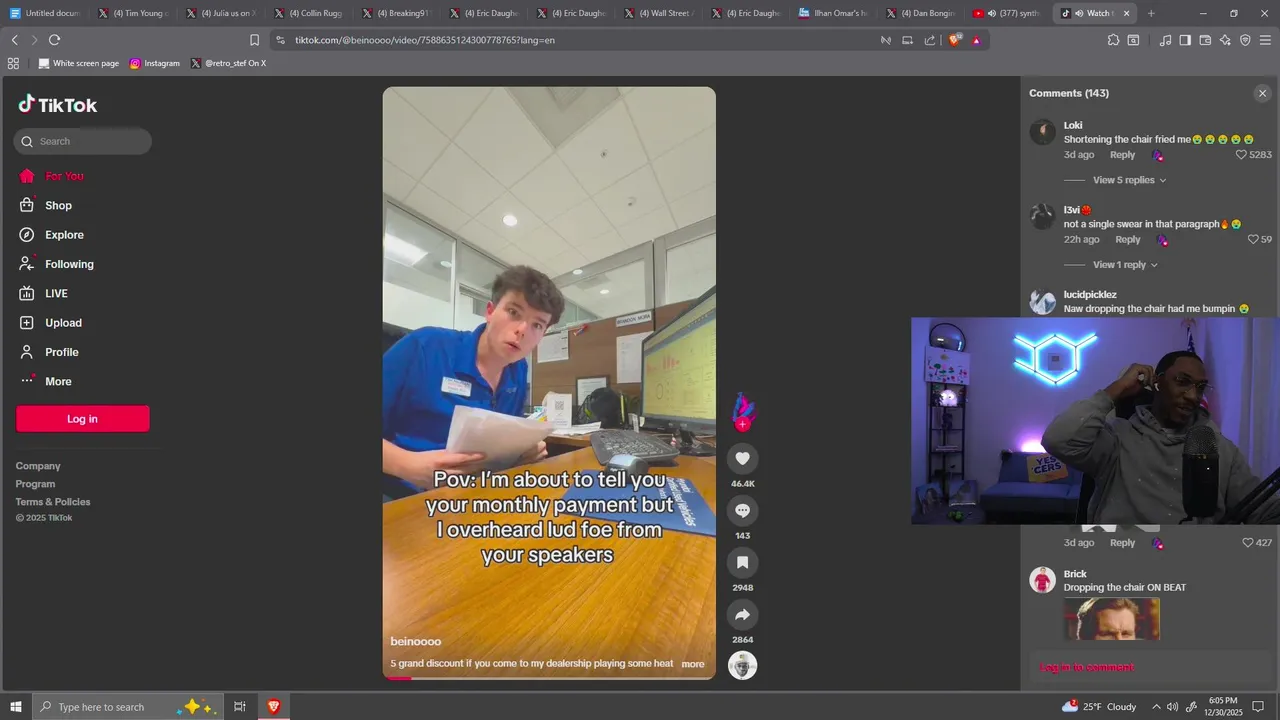
Task: Open beinoooo creator username
Action: click(415, 641)
